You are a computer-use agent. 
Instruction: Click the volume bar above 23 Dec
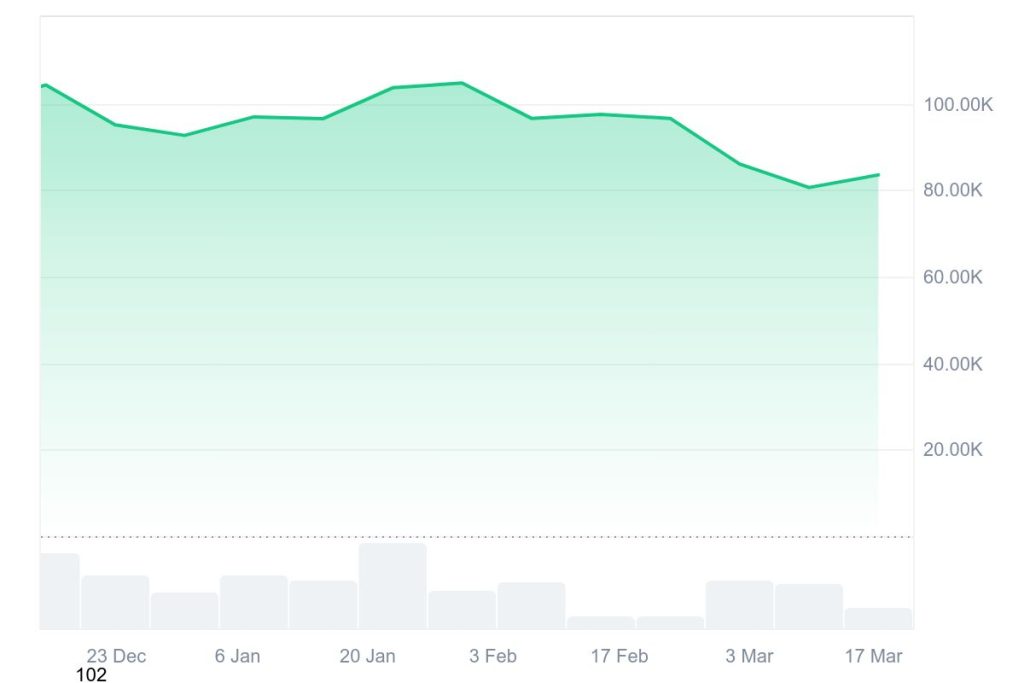[115, 602]
